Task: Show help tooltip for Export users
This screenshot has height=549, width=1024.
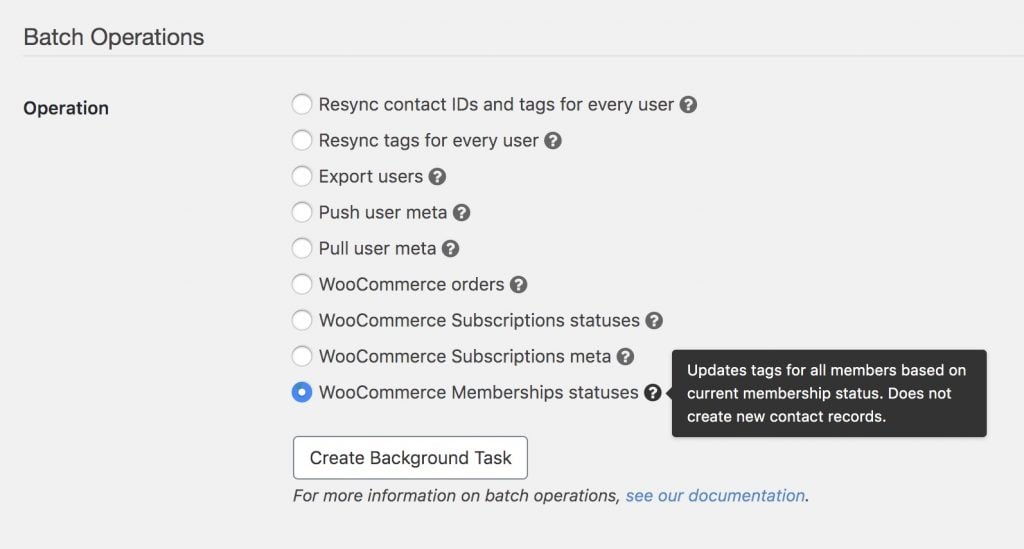Action: (x=438, y=176)
